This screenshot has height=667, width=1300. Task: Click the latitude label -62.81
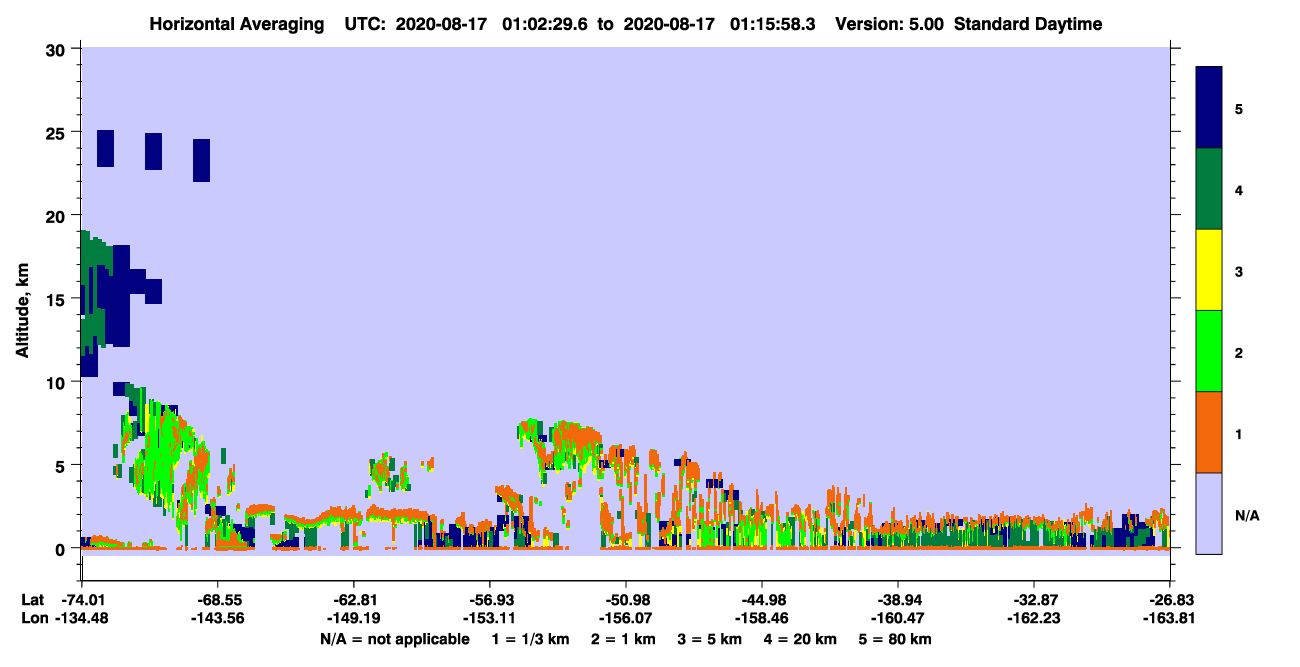pos(353,600)
